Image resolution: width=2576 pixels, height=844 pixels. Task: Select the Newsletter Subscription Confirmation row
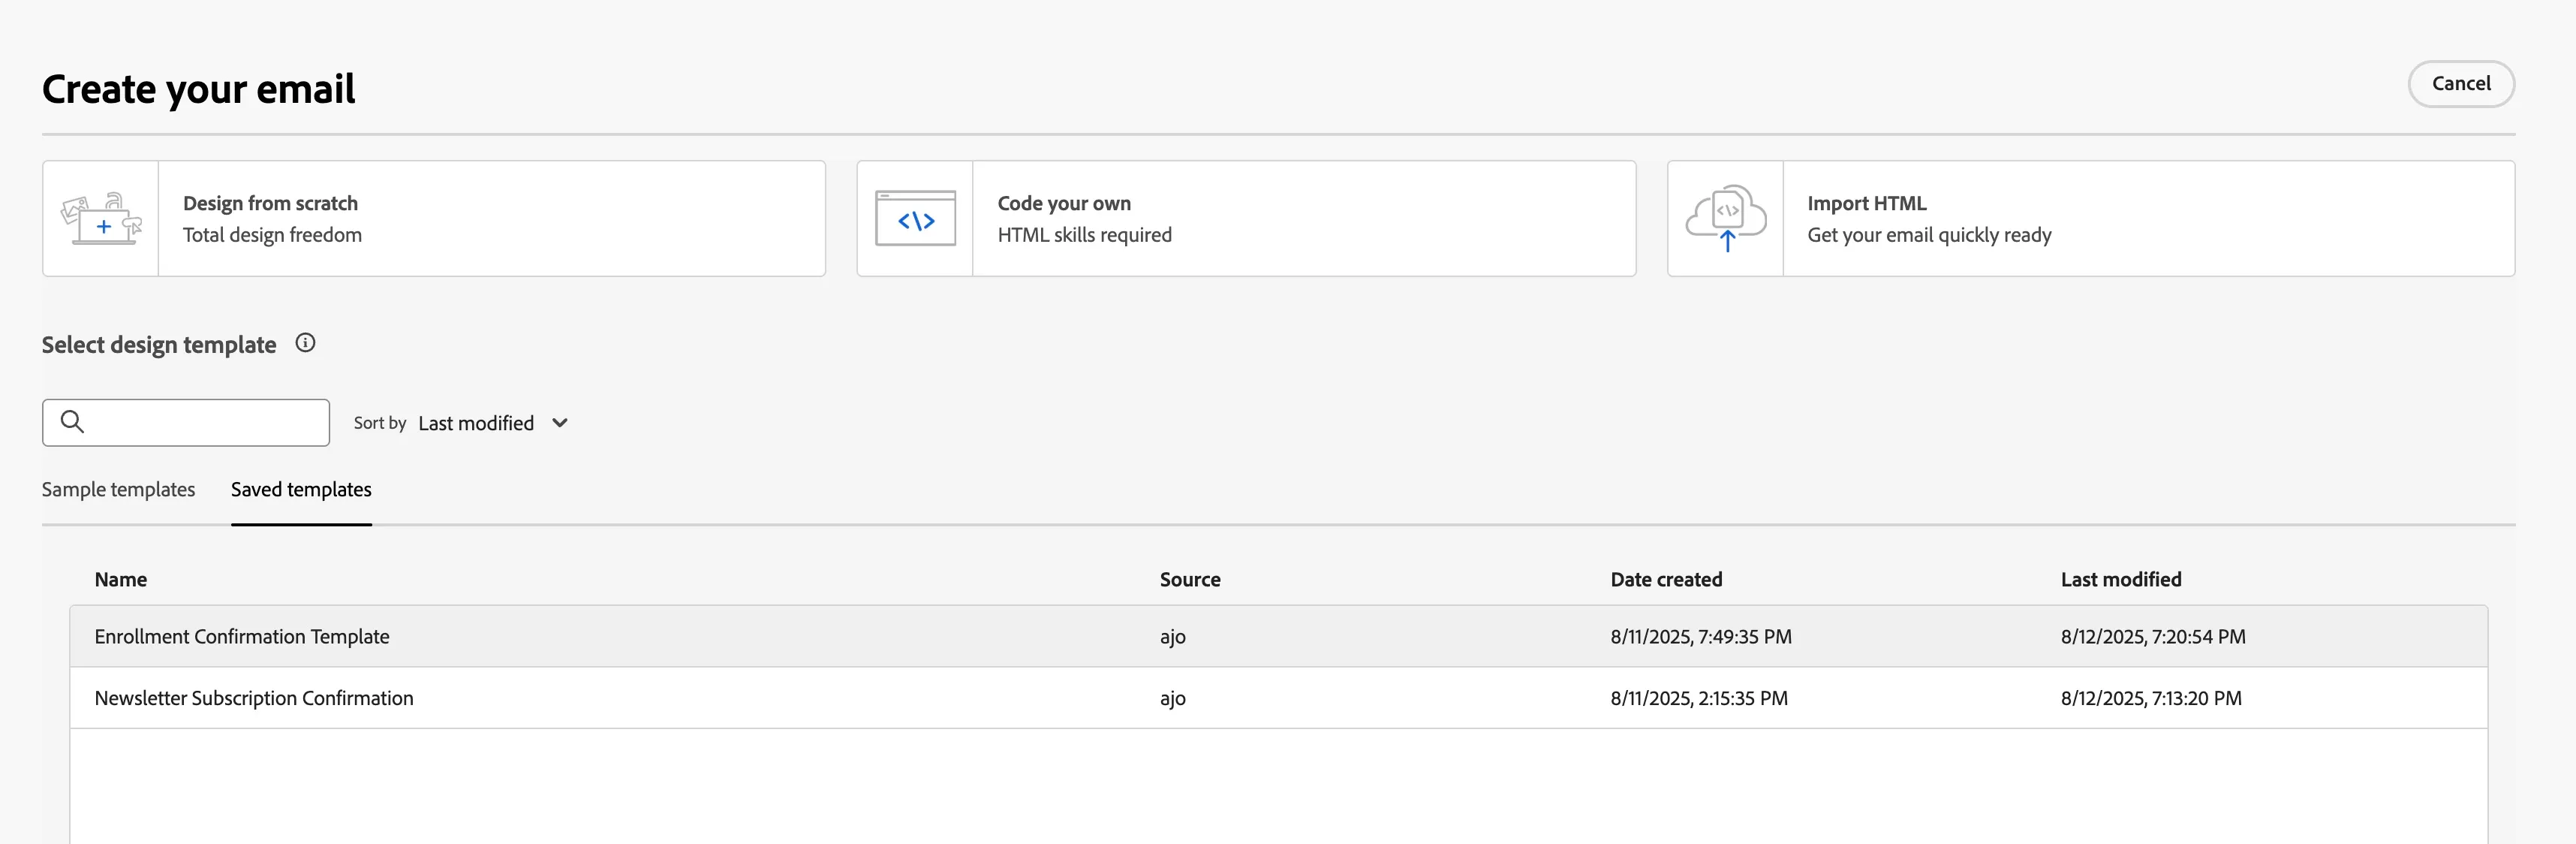coord(1278,698)
